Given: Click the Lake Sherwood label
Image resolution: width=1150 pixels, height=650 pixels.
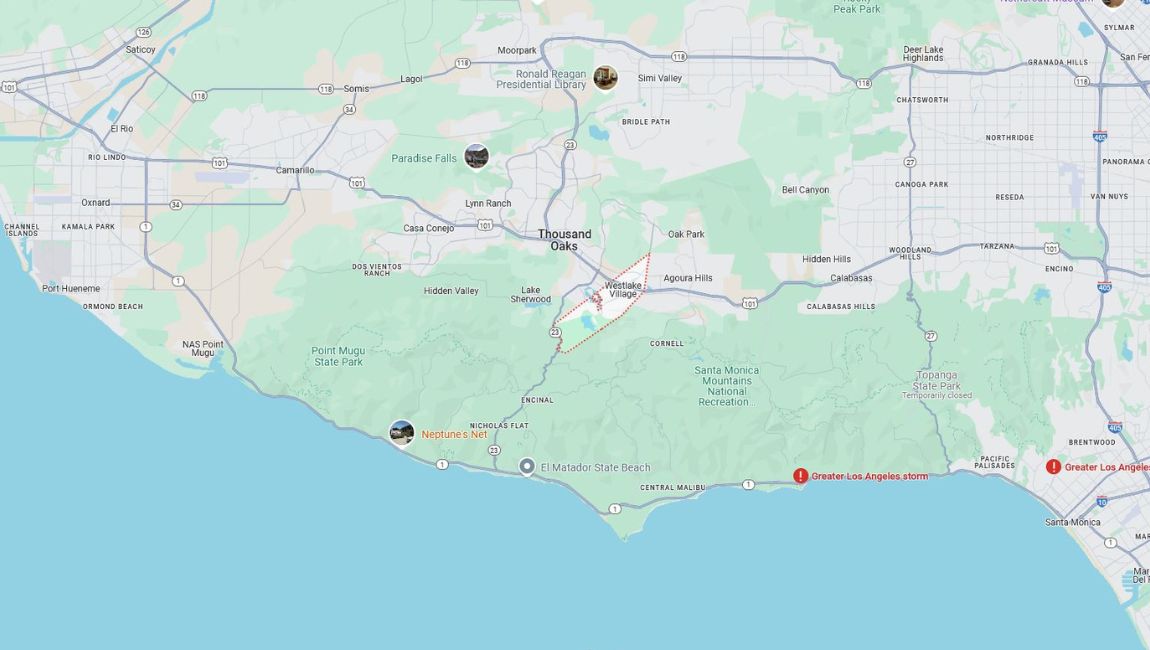Looking at the screenshot, I should pos(530,294).
